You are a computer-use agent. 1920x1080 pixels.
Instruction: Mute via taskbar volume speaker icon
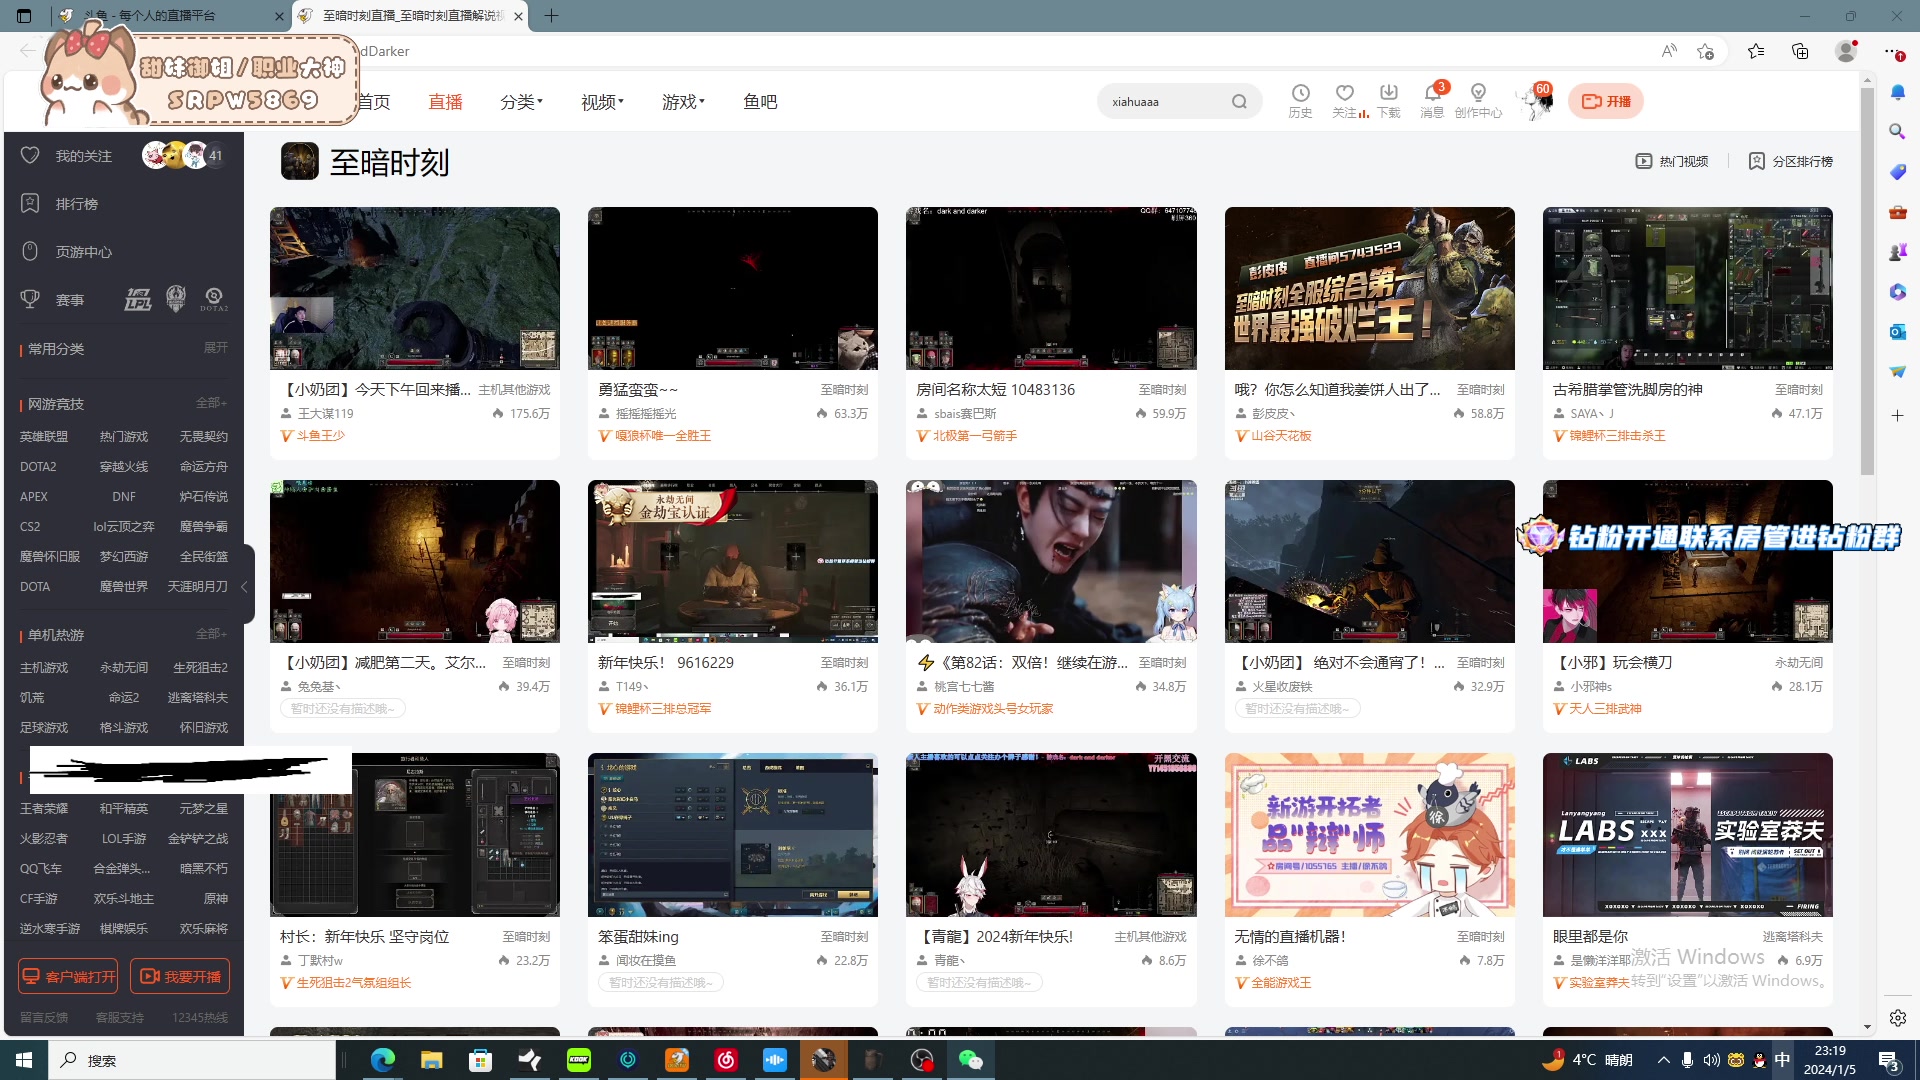point(1711,1060)
